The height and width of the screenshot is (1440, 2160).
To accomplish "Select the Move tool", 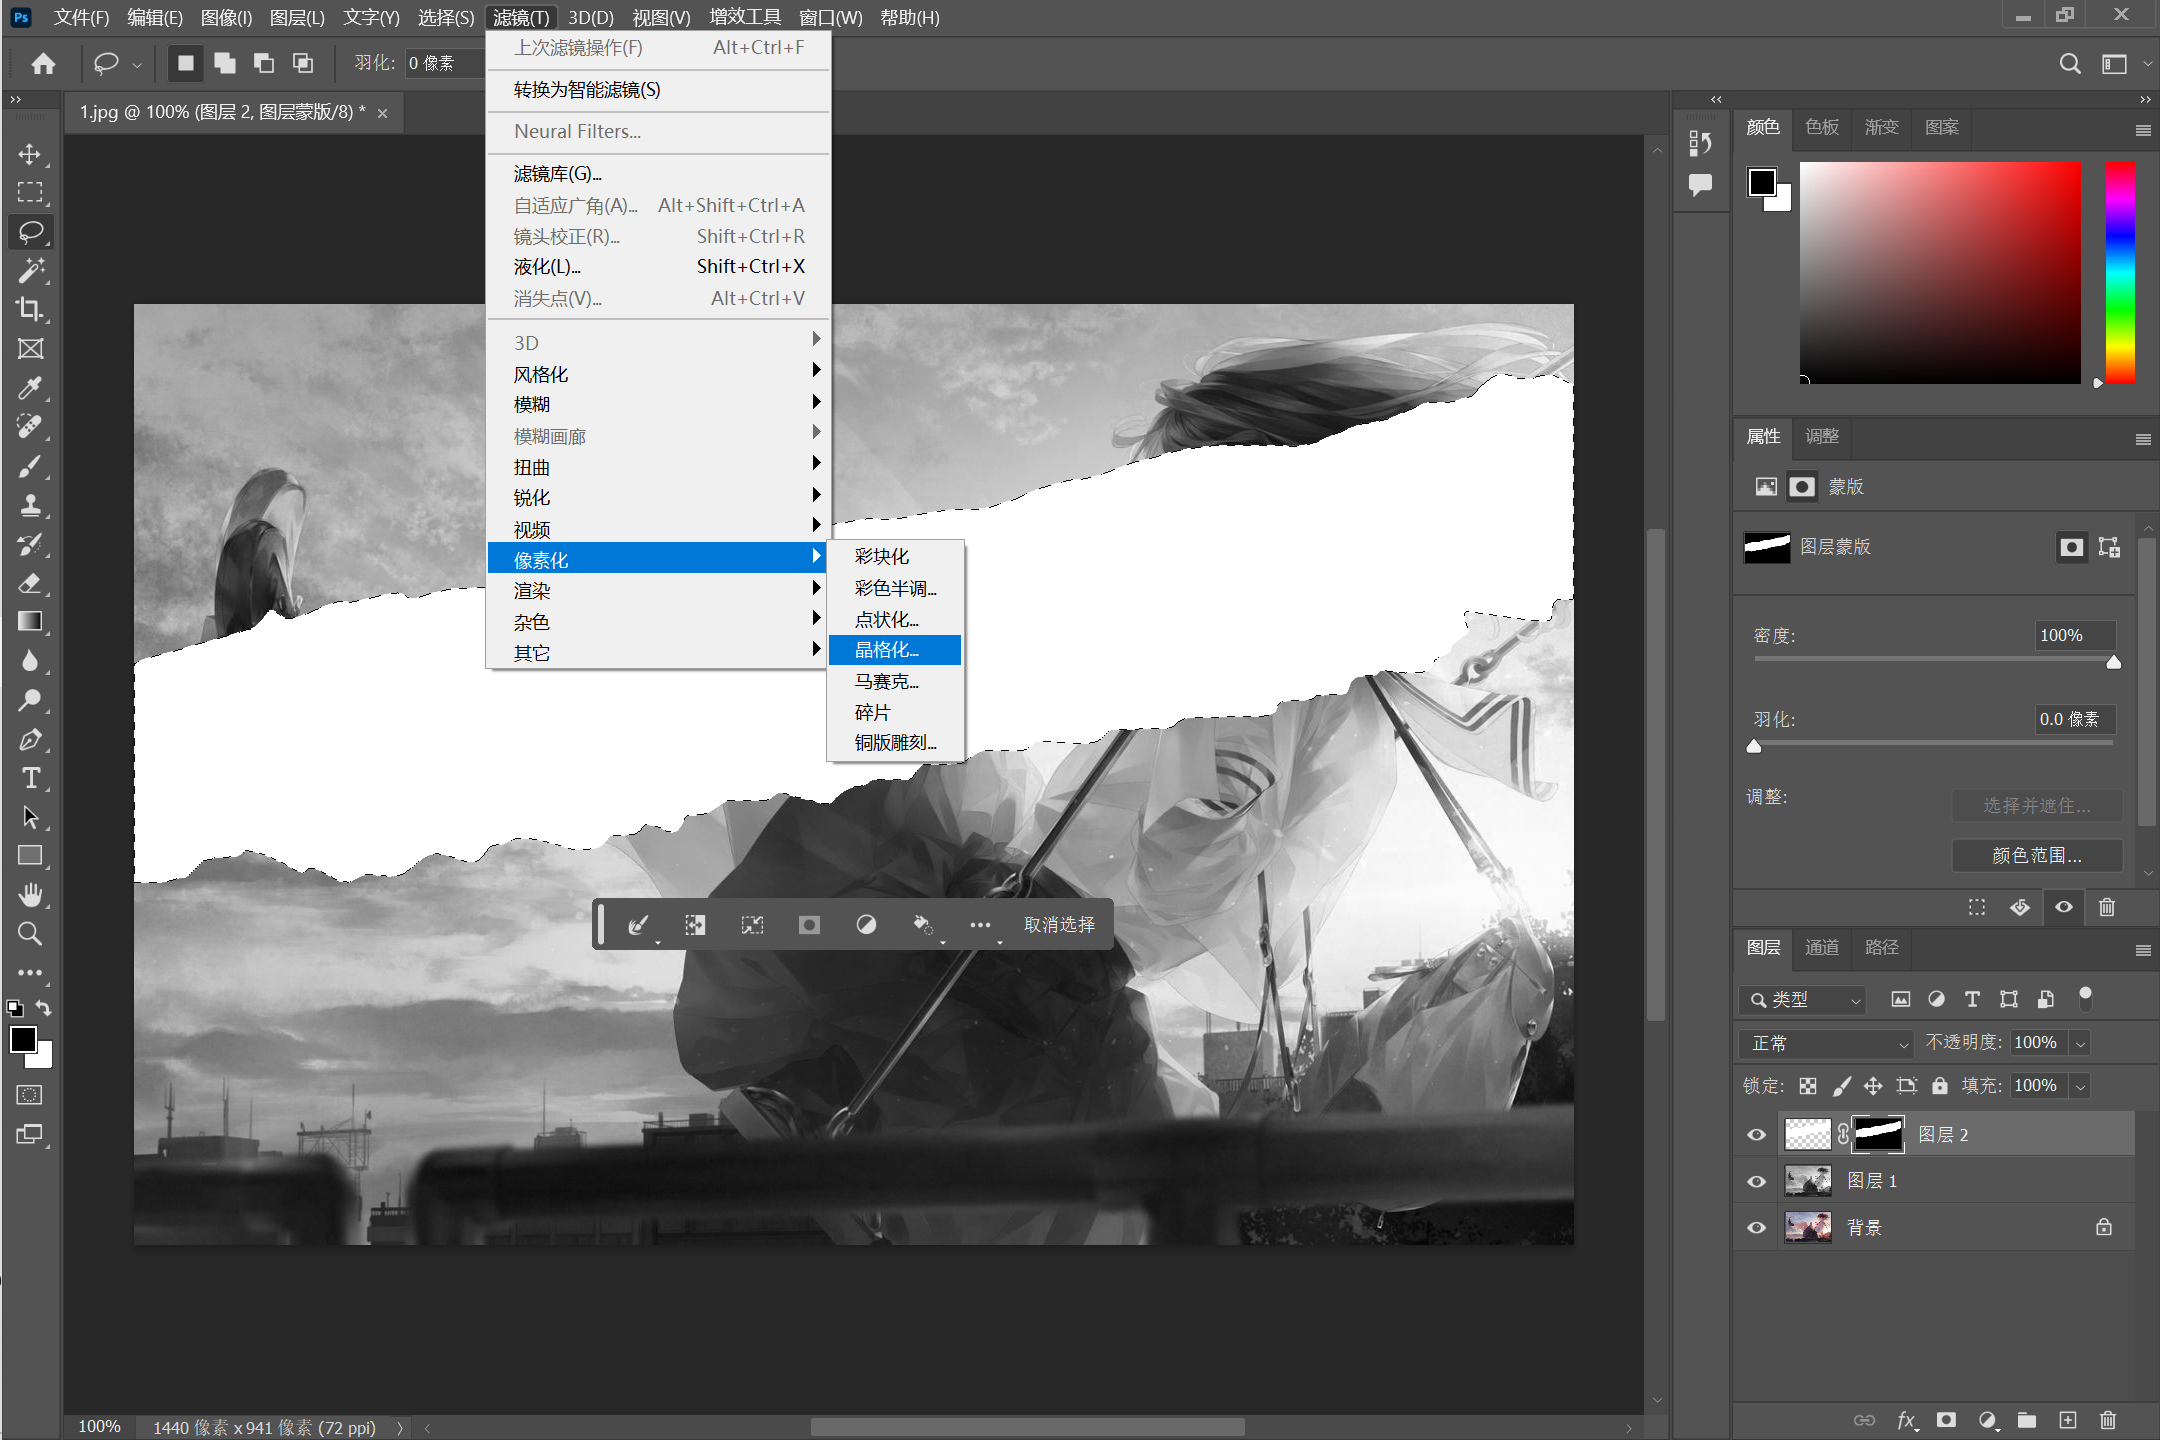I will click(x=30, y=154).
